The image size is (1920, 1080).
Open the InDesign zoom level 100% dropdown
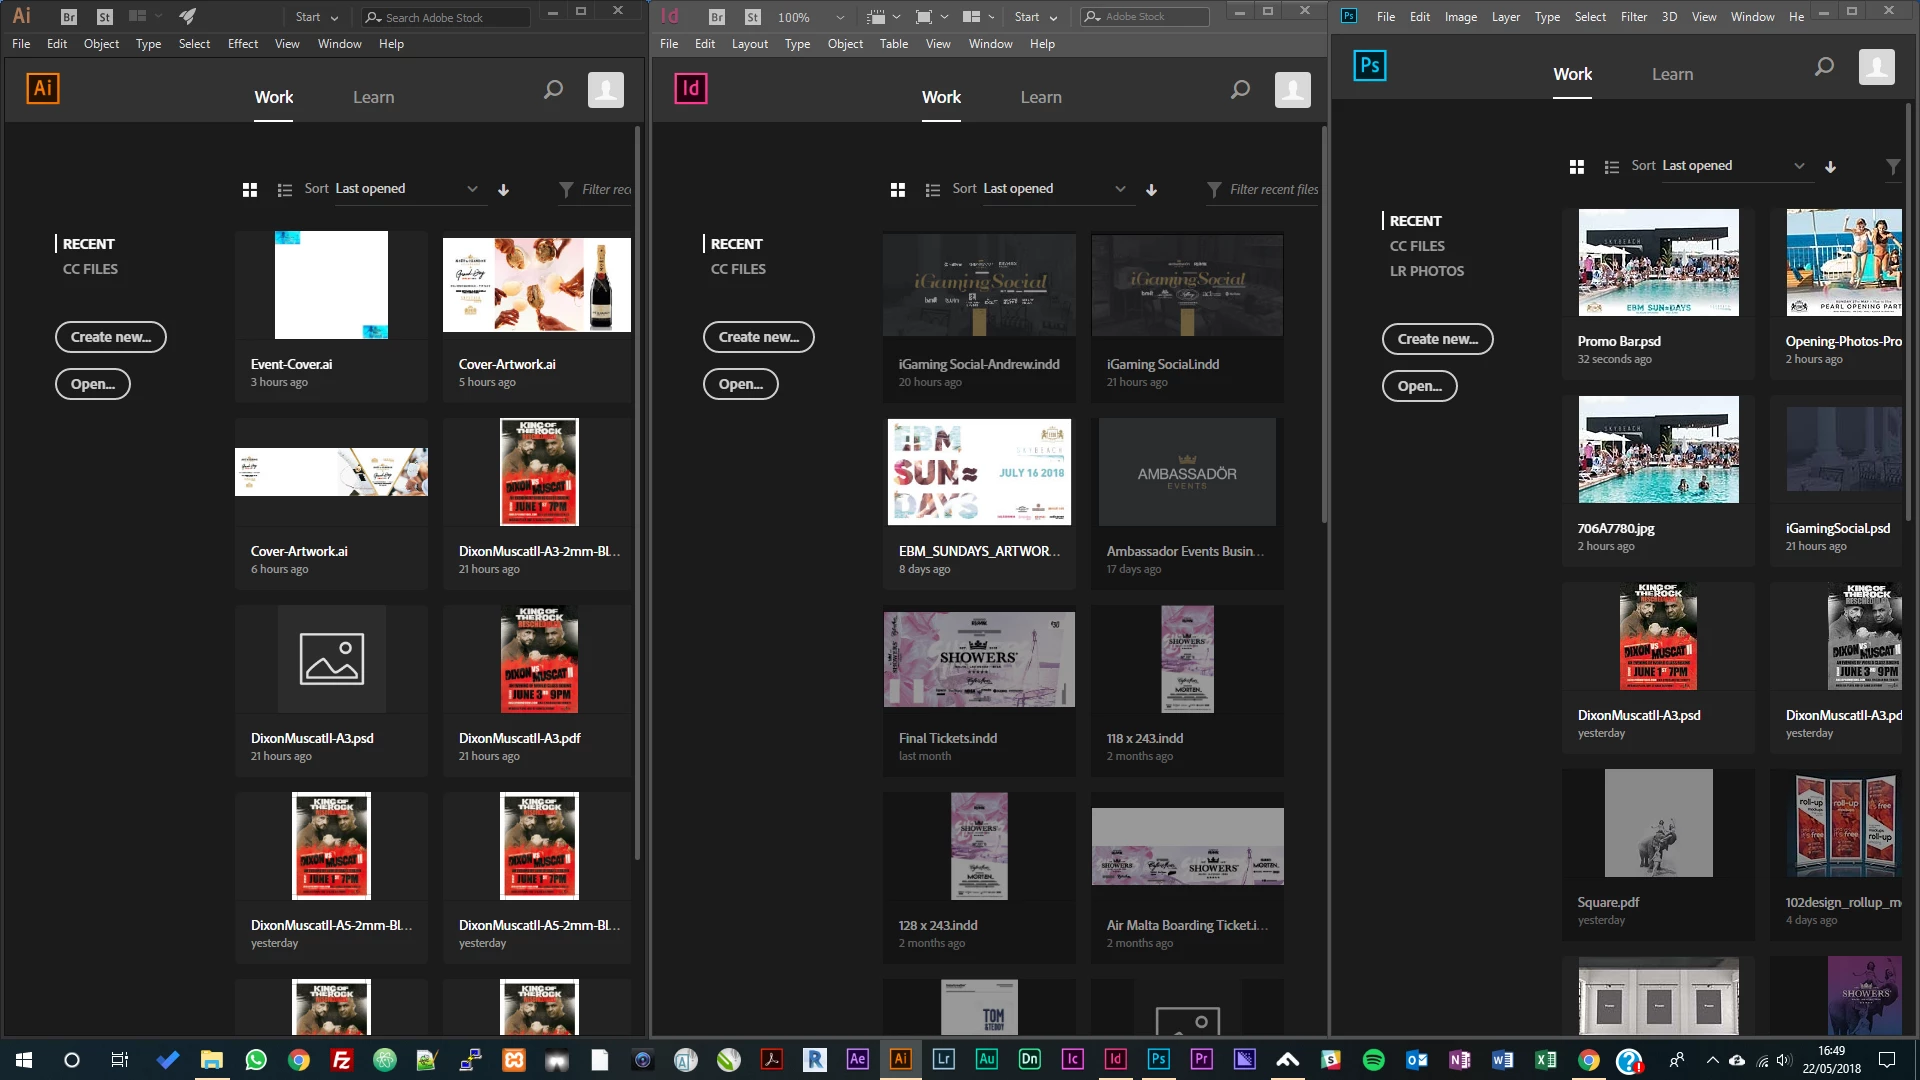click(840, 17)
